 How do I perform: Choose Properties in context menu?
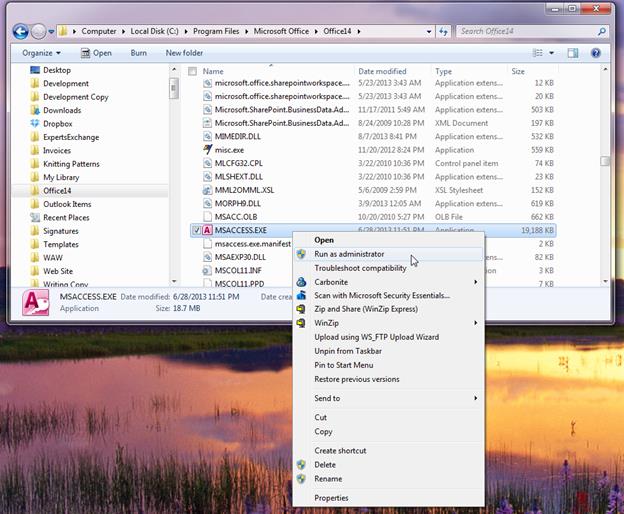[388, 498]
